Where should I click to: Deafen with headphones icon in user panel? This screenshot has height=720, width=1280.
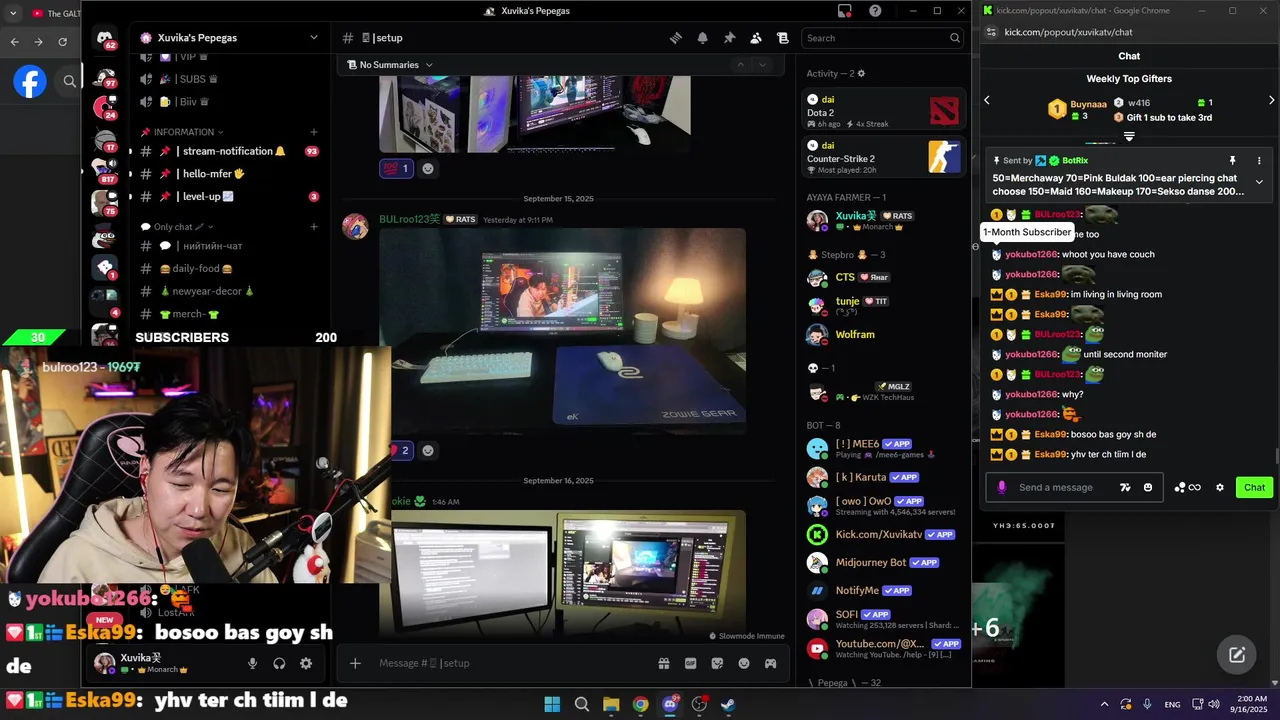click(x=279, y=663)
